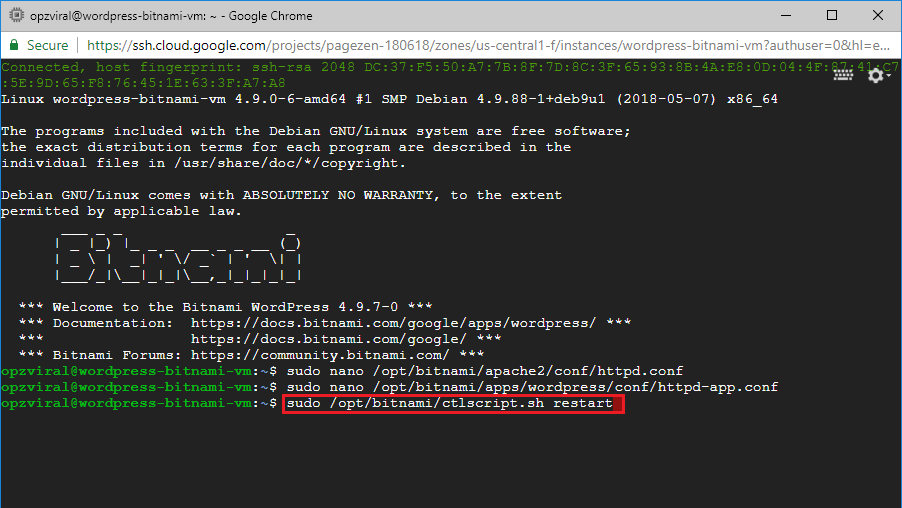Minimize the Chrome SSH window

coord(786,16)
